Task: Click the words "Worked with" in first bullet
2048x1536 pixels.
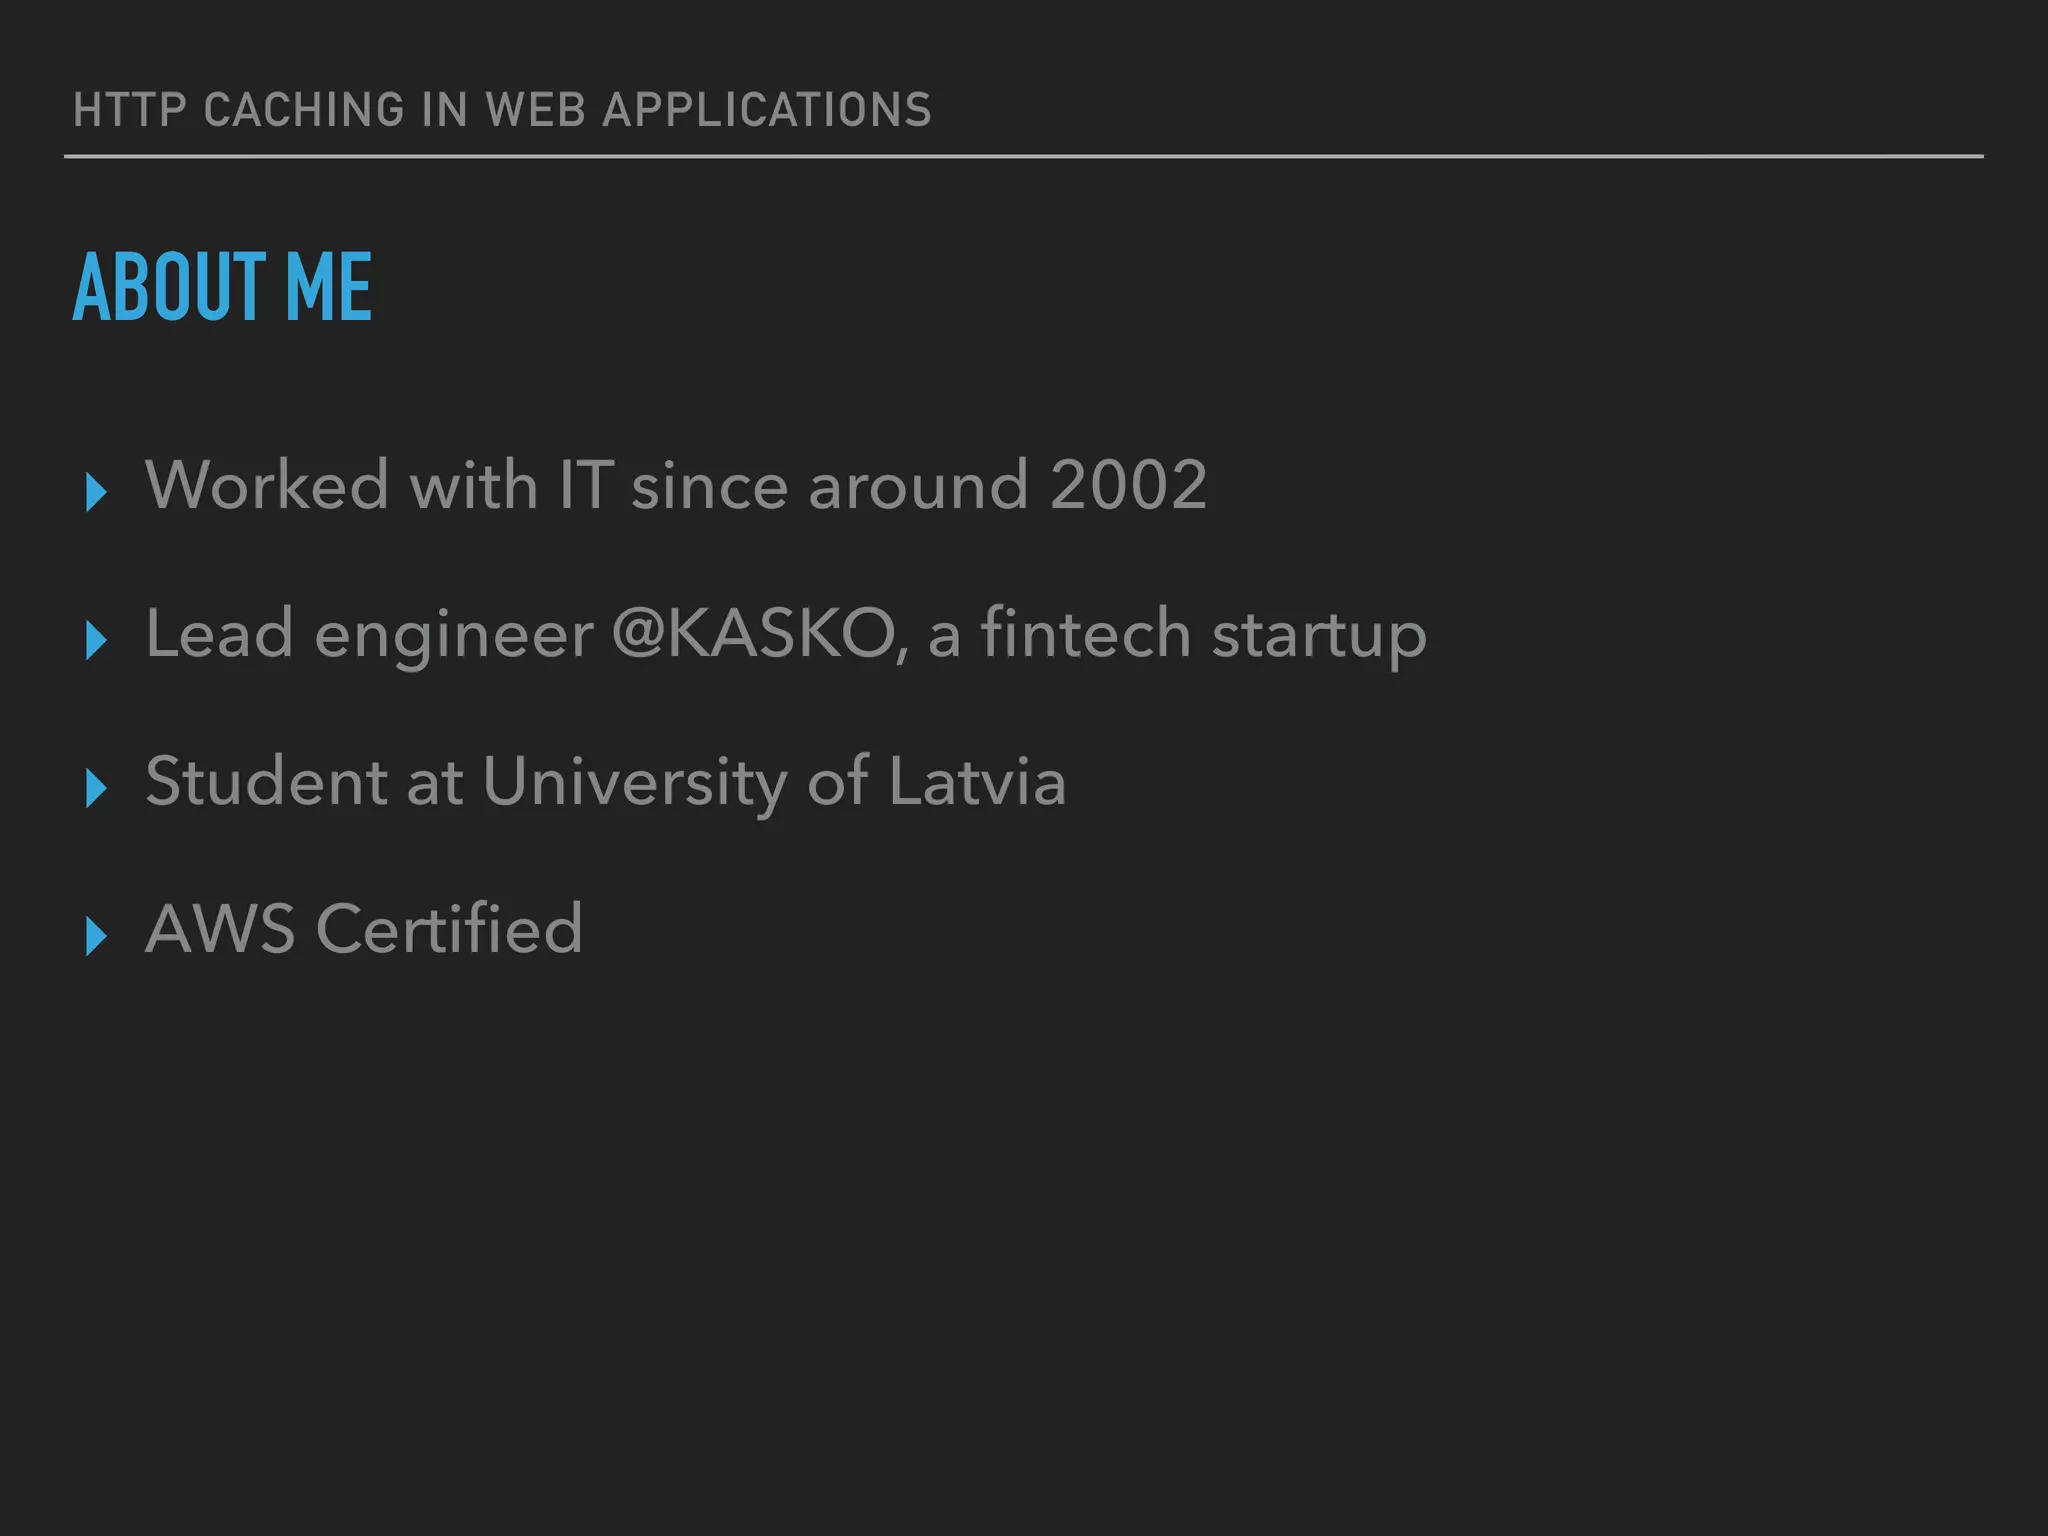Action: pos(341,486)
